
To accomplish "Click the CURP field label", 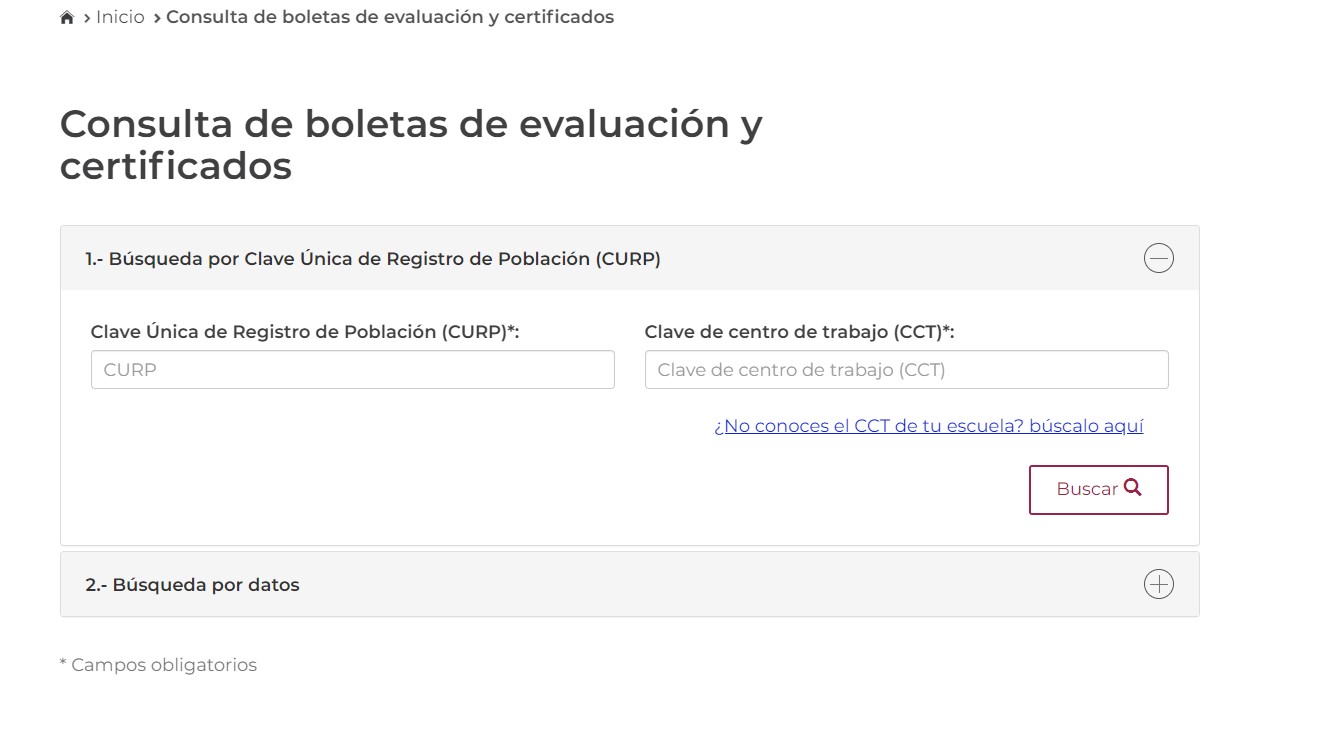I will [x=305, y=332].
